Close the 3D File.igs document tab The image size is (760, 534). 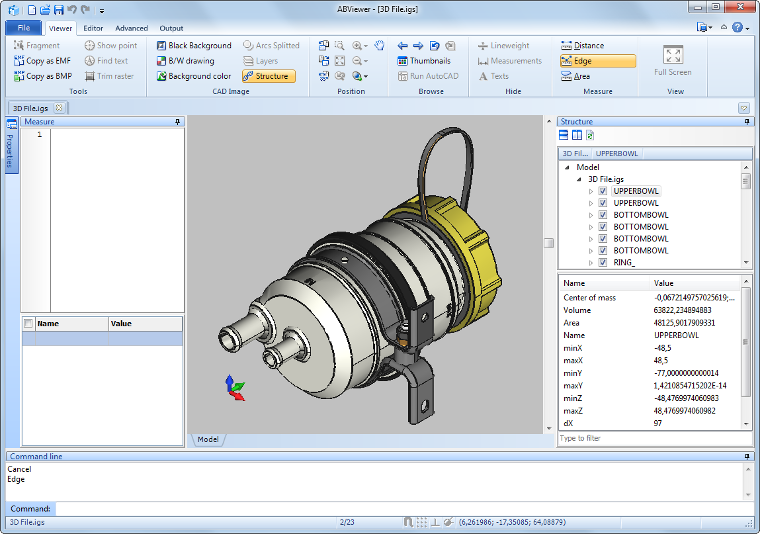[x=59, y=108]
